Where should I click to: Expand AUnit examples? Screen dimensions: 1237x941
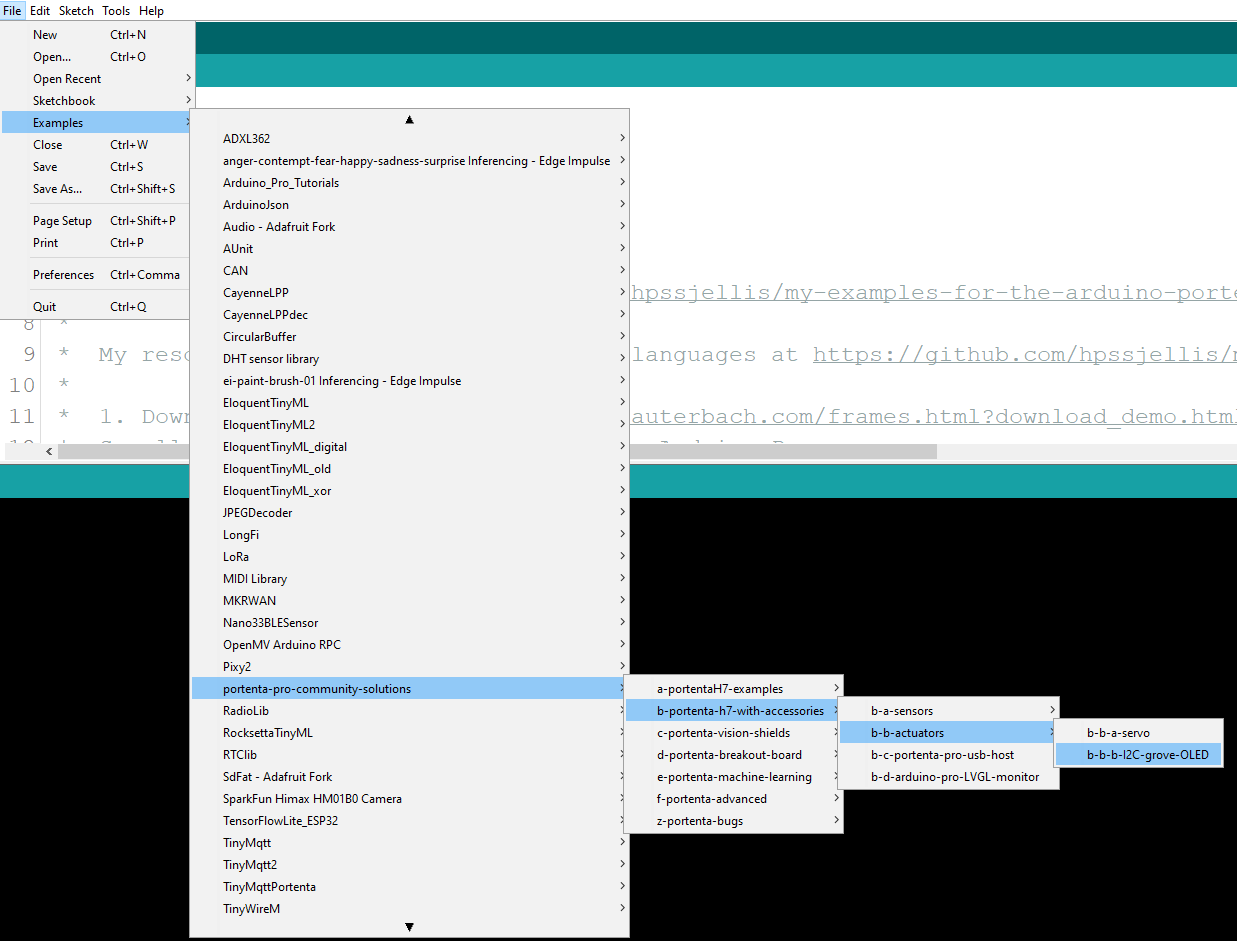click(410, 249)
